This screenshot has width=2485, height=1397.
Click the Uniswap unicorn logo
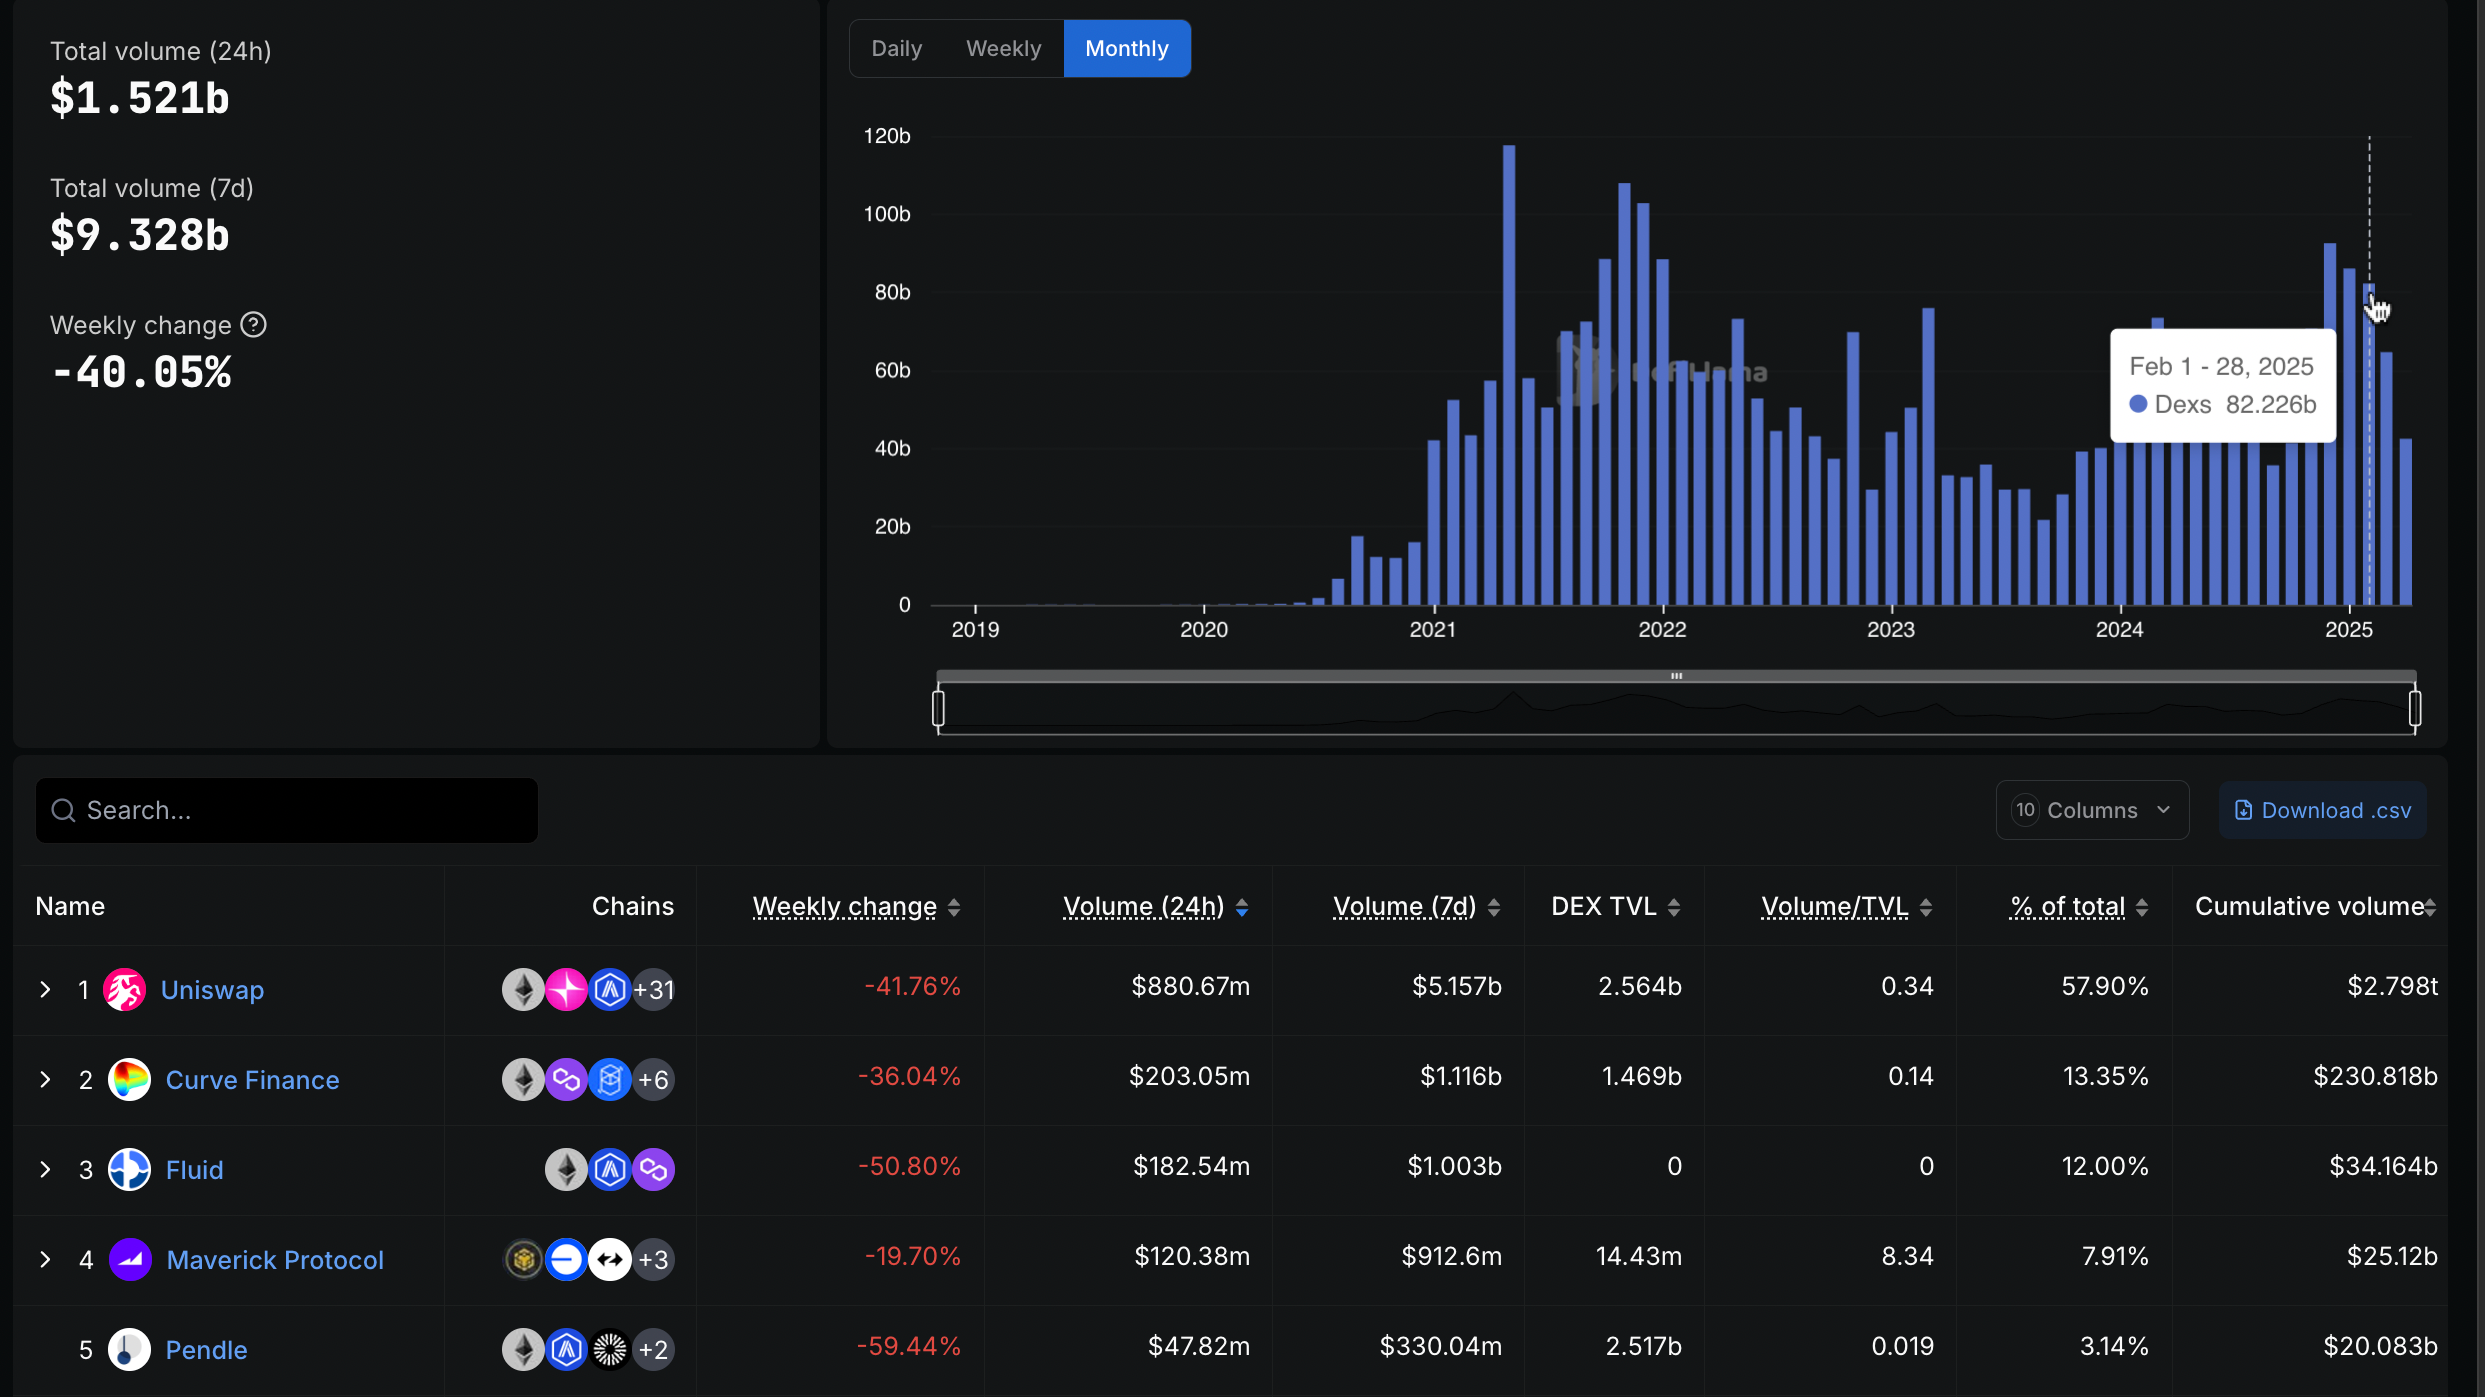[x=125, y=989]
